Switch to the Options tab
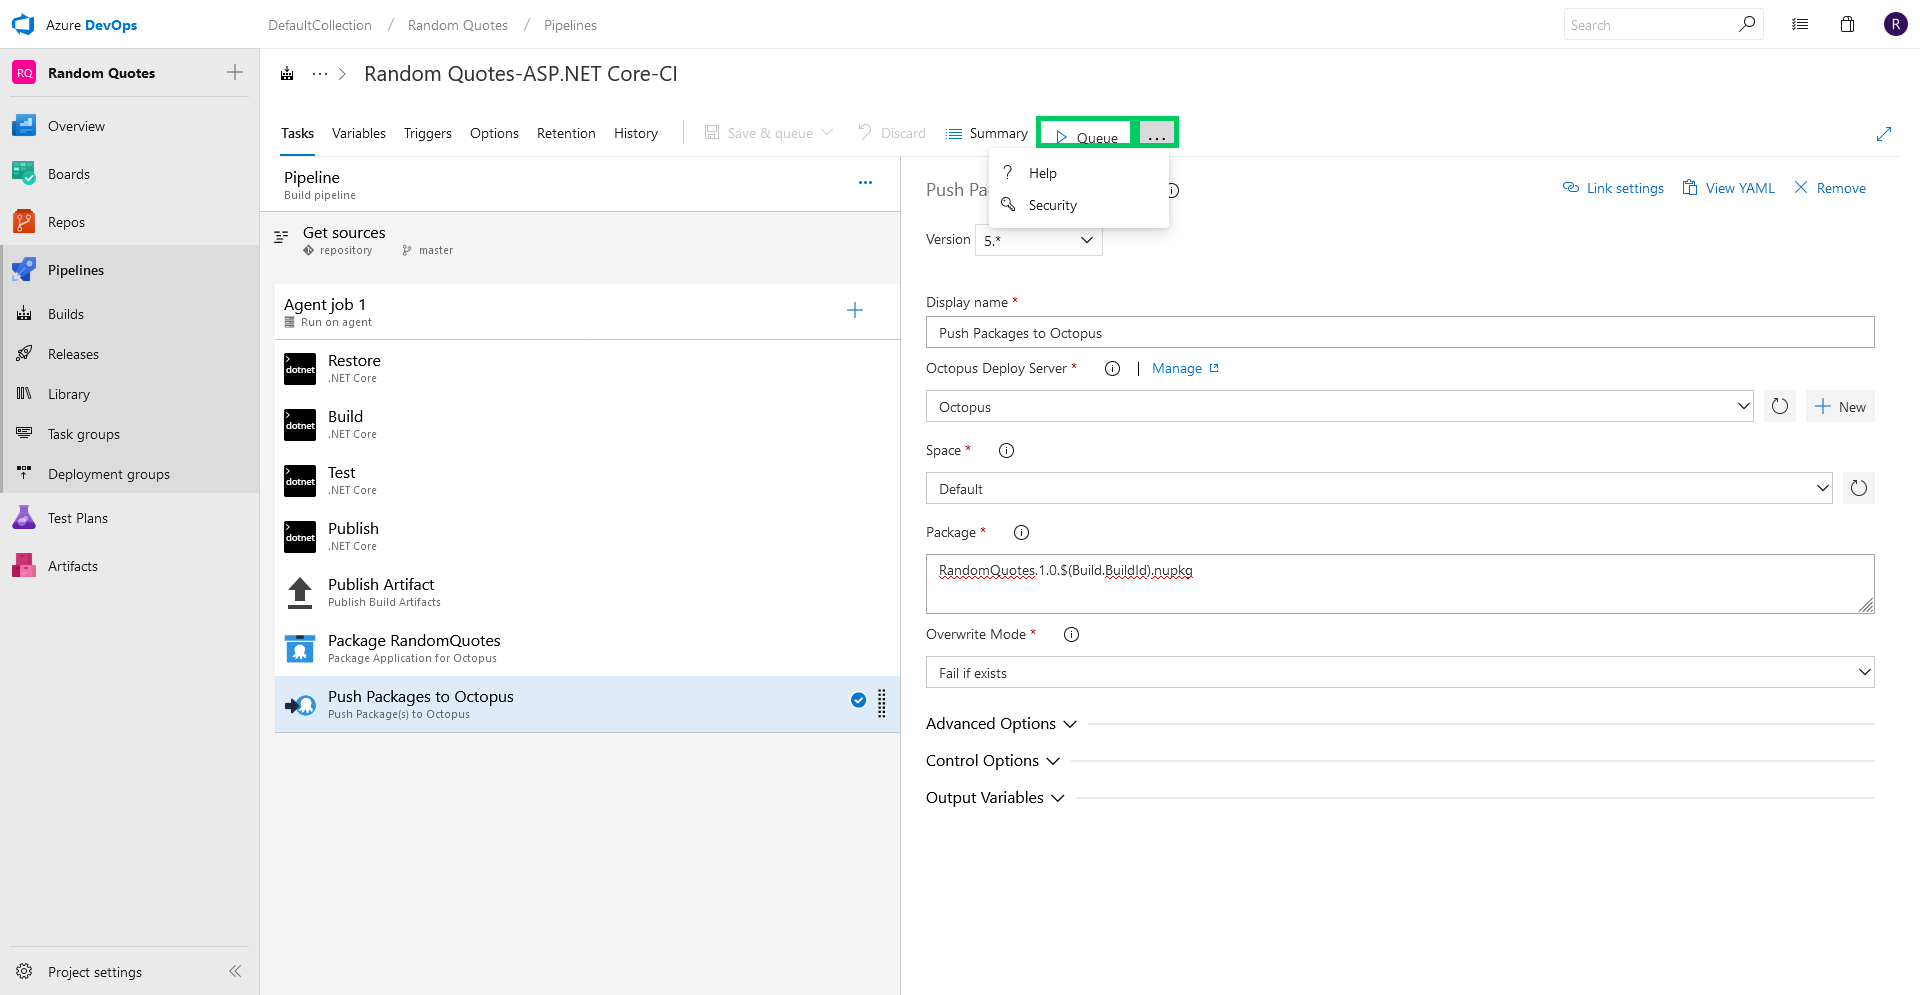 point(494,133)
